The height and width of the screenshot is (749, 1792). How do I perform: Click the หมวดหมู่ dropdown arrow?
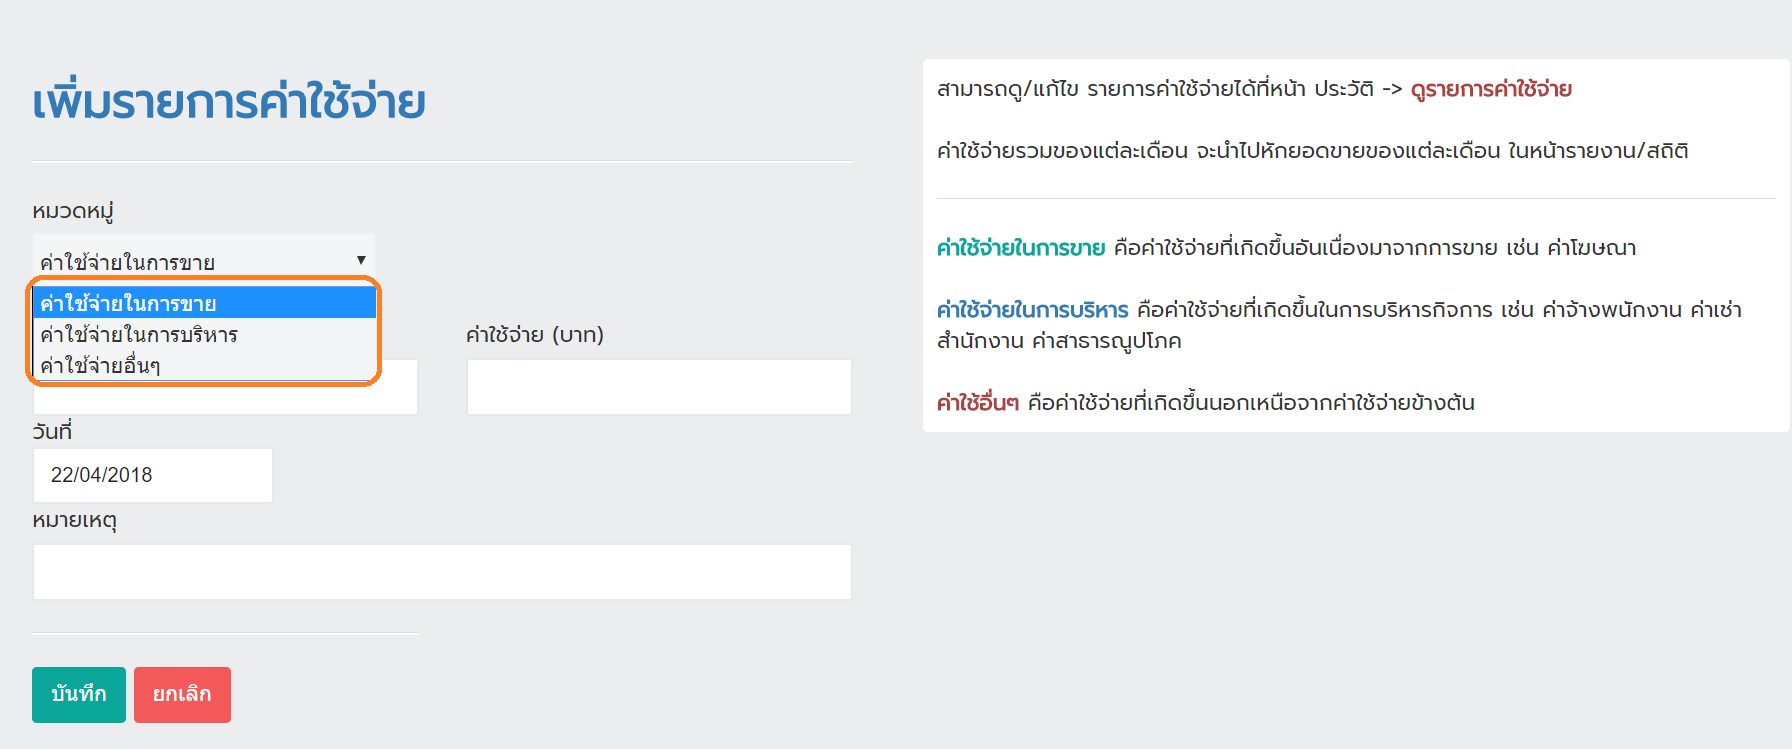[x=361, y=260]
